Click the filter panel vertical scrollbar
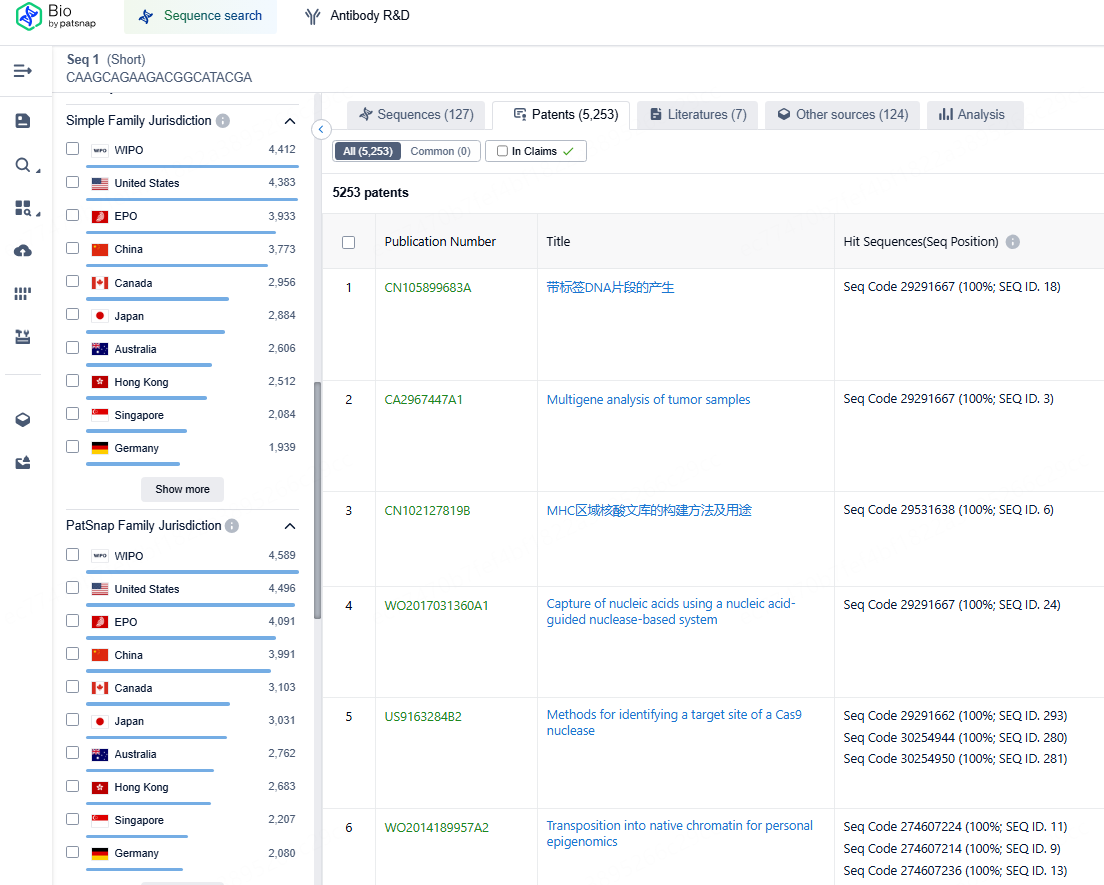The height and width of the screenshot is (885, 1104). pos(317,500)
